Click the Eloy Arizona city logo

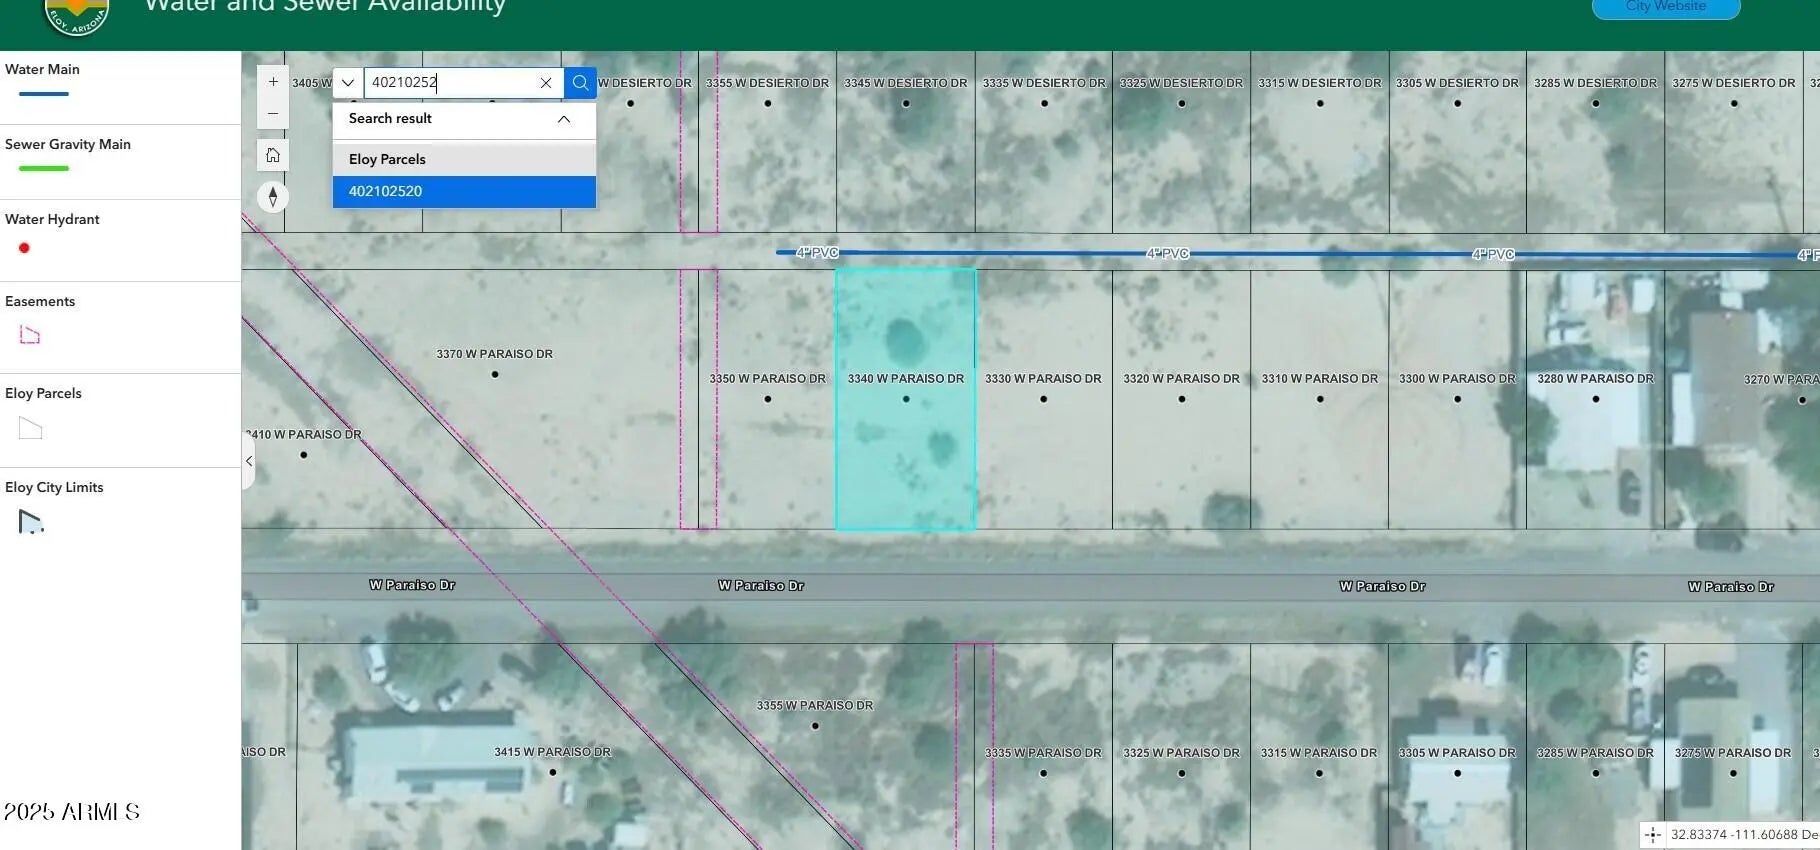coord(77,14)
